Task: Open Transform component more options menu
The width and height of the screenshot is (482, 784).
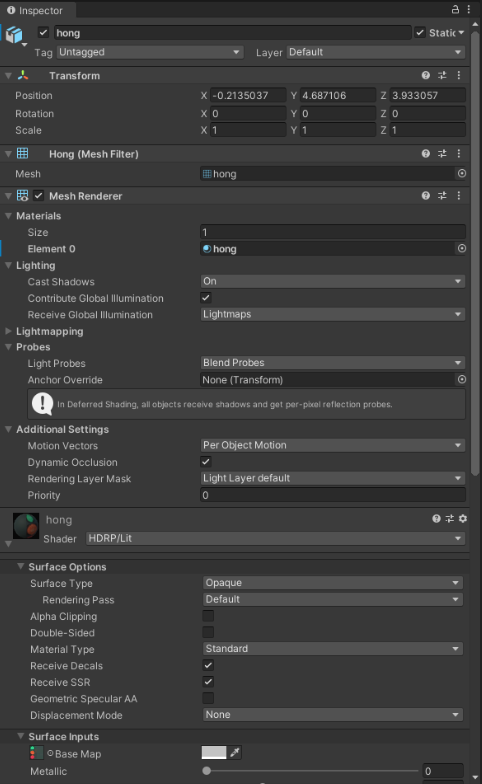Action: [x=458, y=75]
